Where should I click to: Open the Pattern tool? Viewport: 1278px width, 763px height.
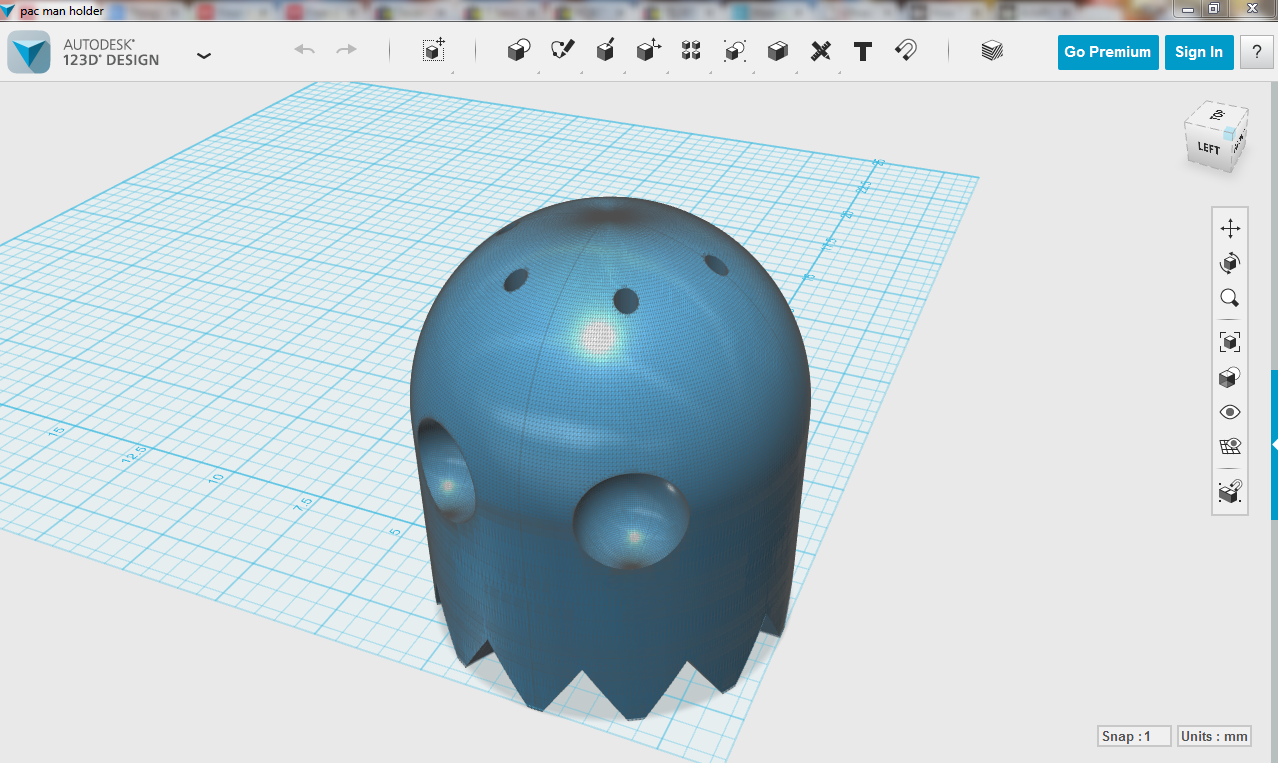point(691,51)
